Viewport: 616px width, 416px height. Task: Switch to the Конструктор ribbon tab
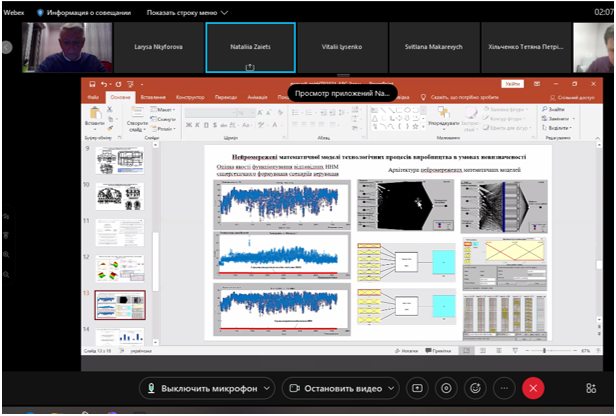pyautogui.click(x=190, y=97)
